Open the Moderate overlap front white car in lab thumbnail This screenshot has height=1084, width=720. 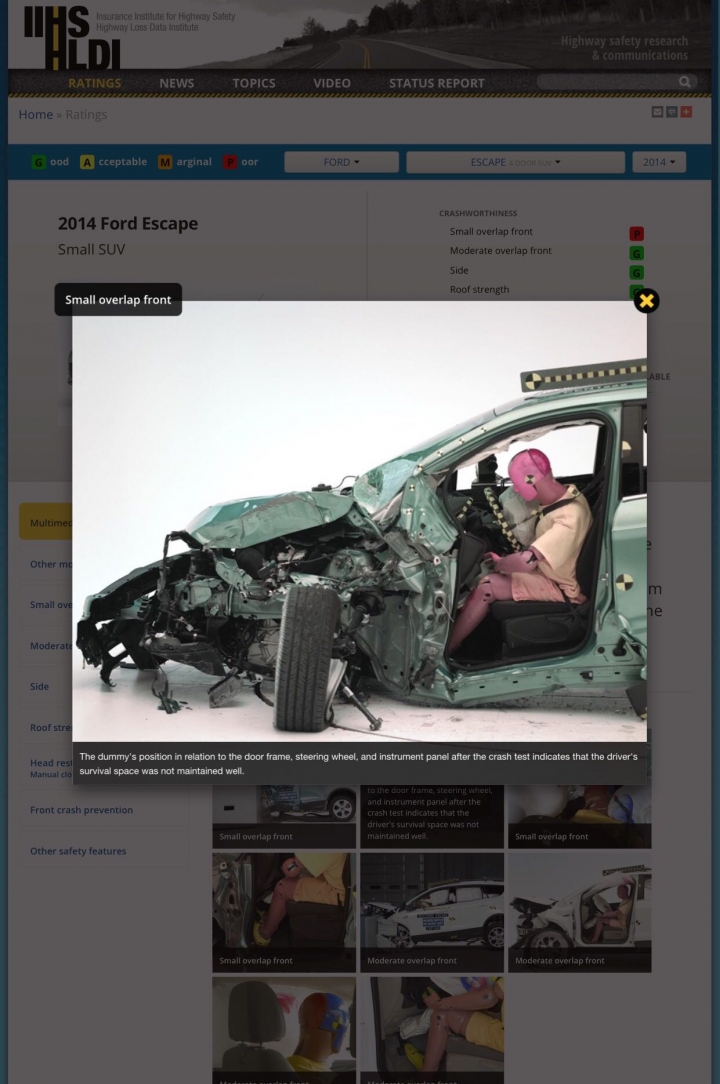[x=432, y=913]
